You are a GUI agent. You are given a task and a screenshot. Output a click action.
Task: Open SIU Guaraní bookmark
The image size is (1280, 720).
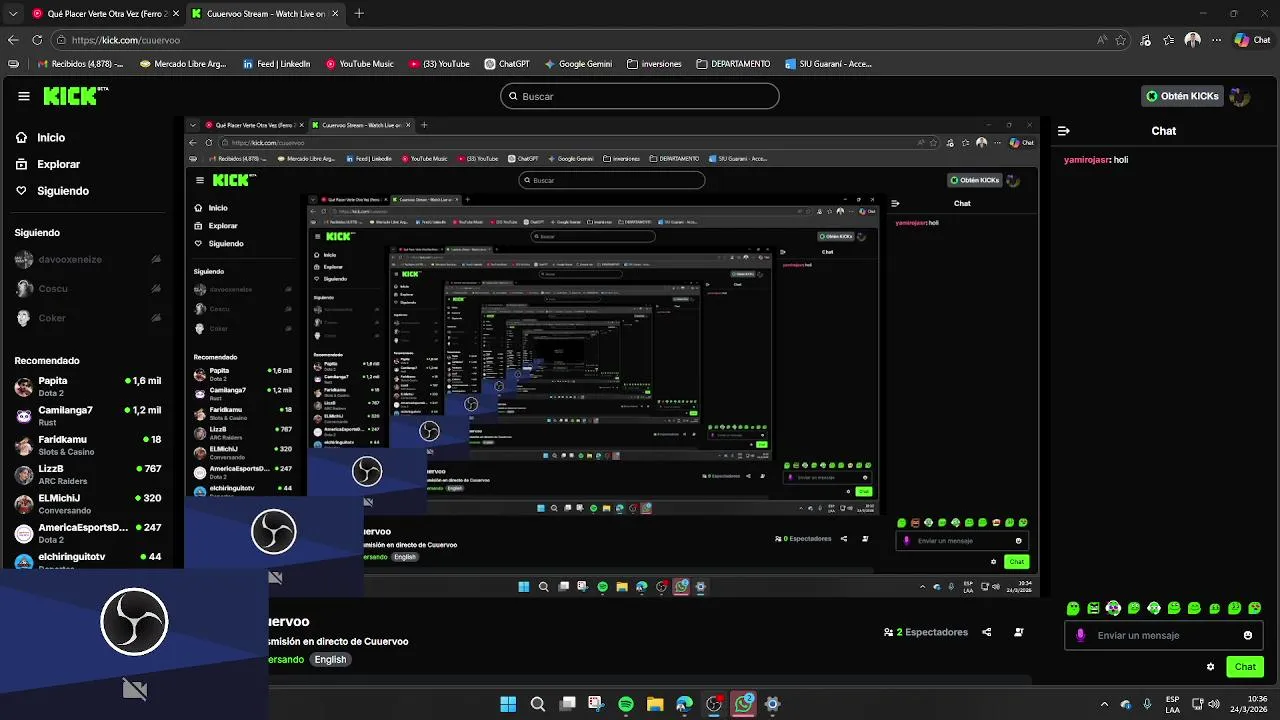(x=828, y=64)
